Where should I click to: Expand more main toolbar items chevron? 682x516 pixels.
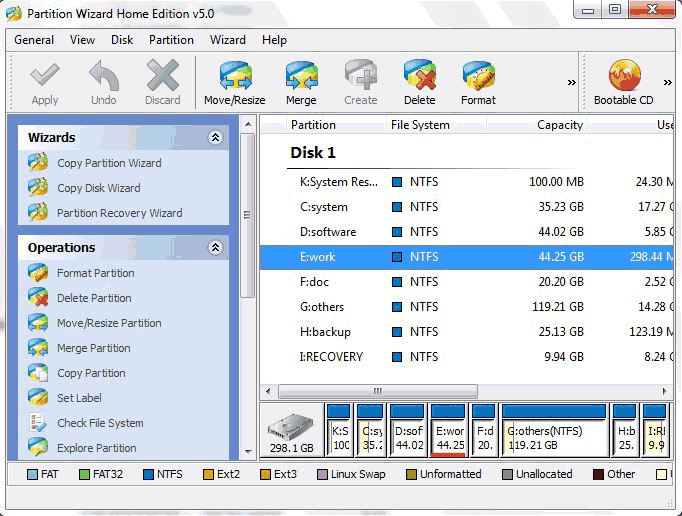point(572,82)
